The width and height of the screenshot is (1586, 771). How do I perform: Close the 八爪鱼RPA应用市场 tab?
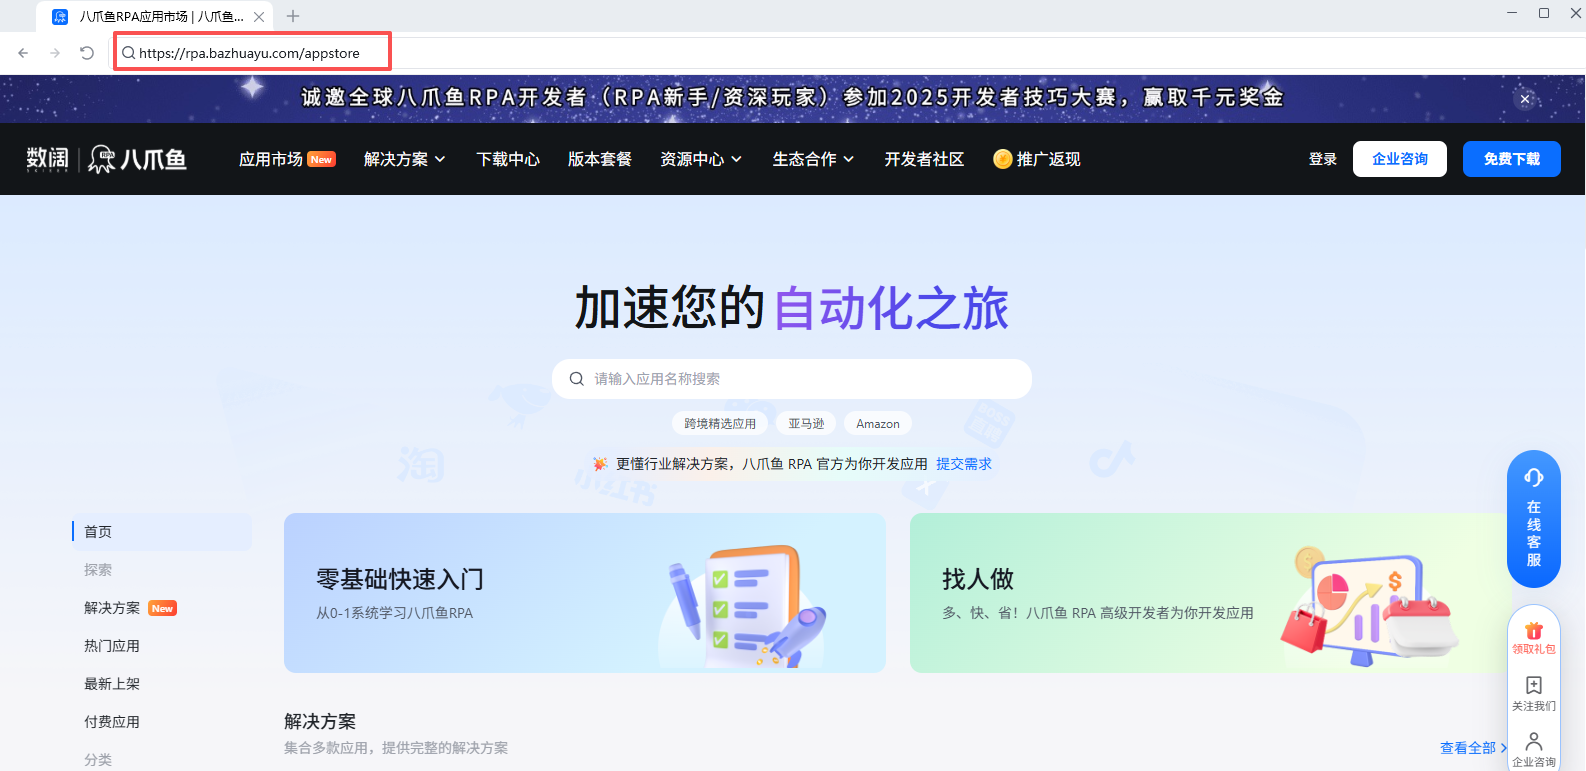[259, 17]
